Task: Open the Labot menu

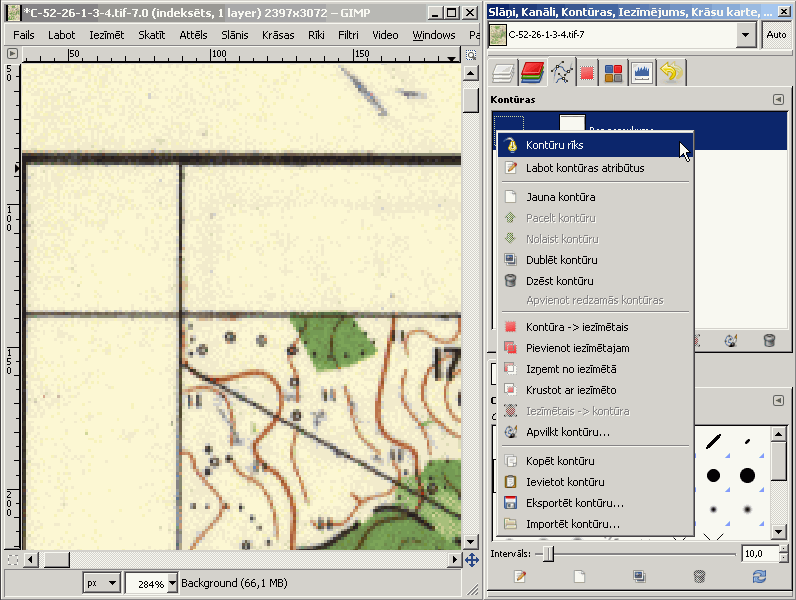Action: pos(61,35)
